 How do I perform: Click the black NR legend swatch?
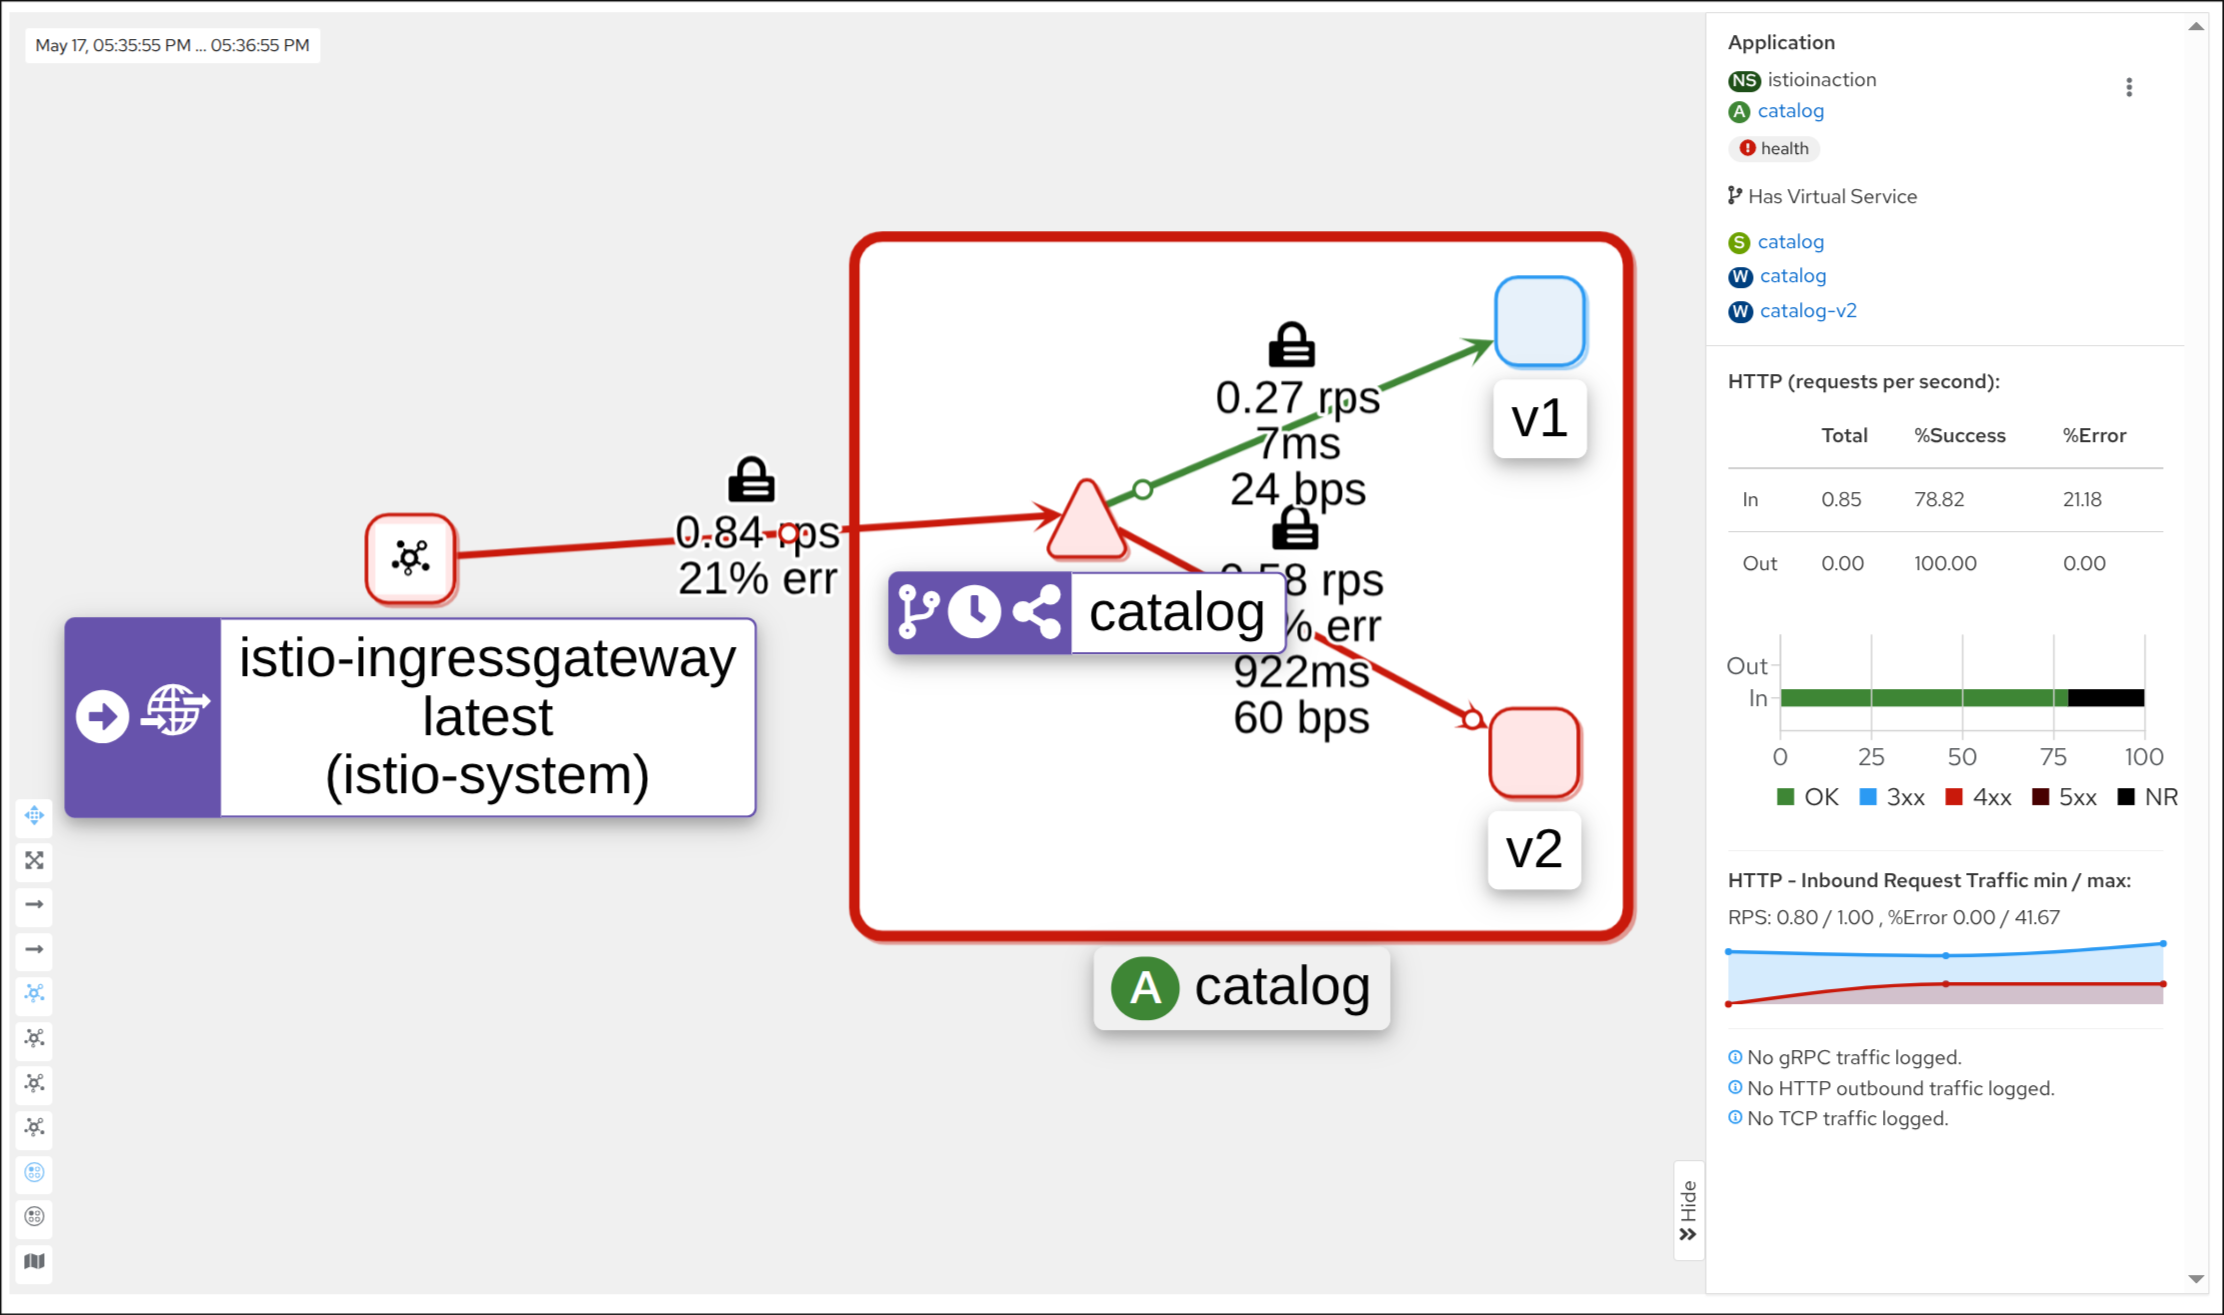click(2126, 797)
